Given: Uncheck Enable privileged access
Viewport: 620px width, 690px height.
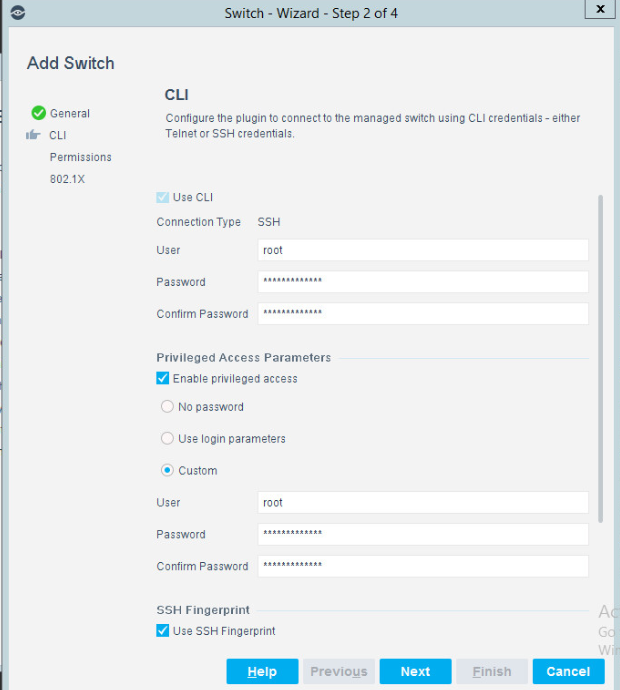Looking at the screenshot, I should coord(162,378).
